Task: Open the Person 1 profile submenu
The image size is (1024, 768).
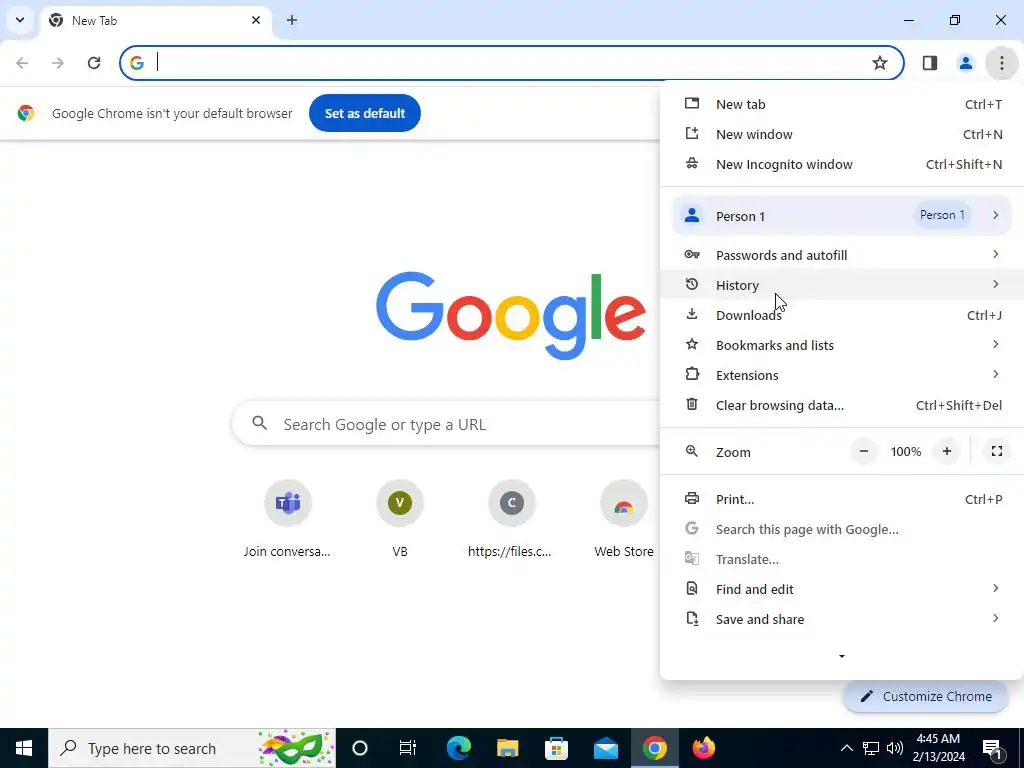Action: click(842, 216)
